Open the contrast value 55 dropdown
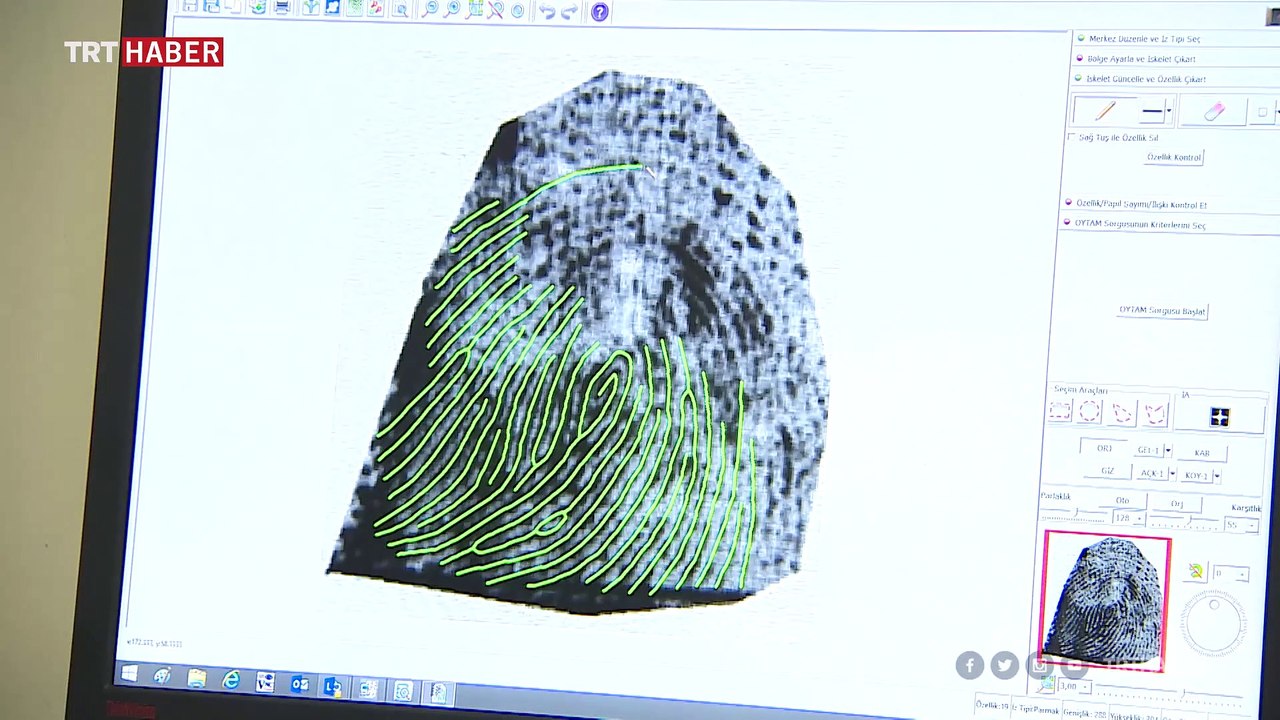The width and height of the screenshot is (1280, 720). coord(1251,525)
